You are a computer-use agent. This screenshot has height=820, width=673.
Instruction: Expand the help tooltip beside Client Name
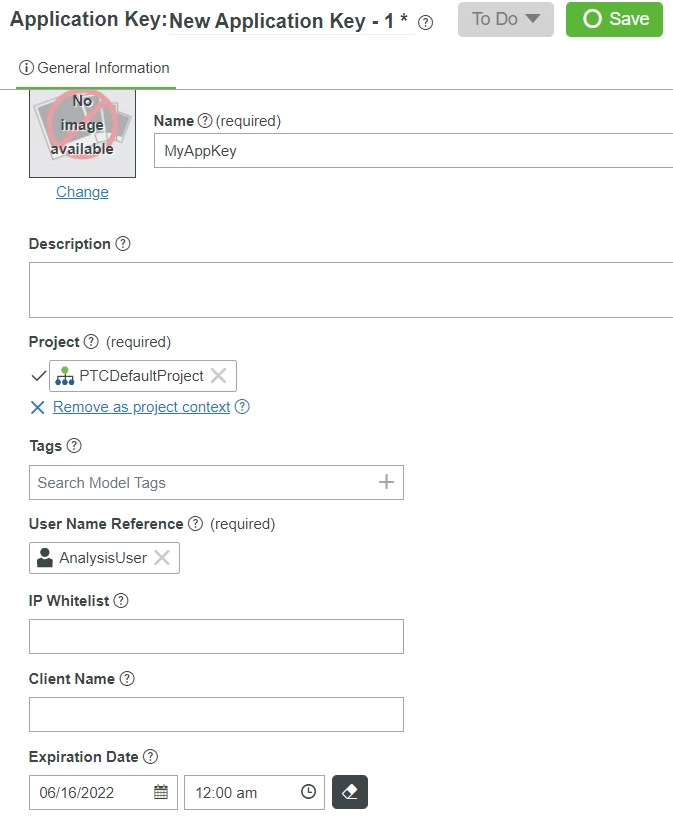[127, 678]
